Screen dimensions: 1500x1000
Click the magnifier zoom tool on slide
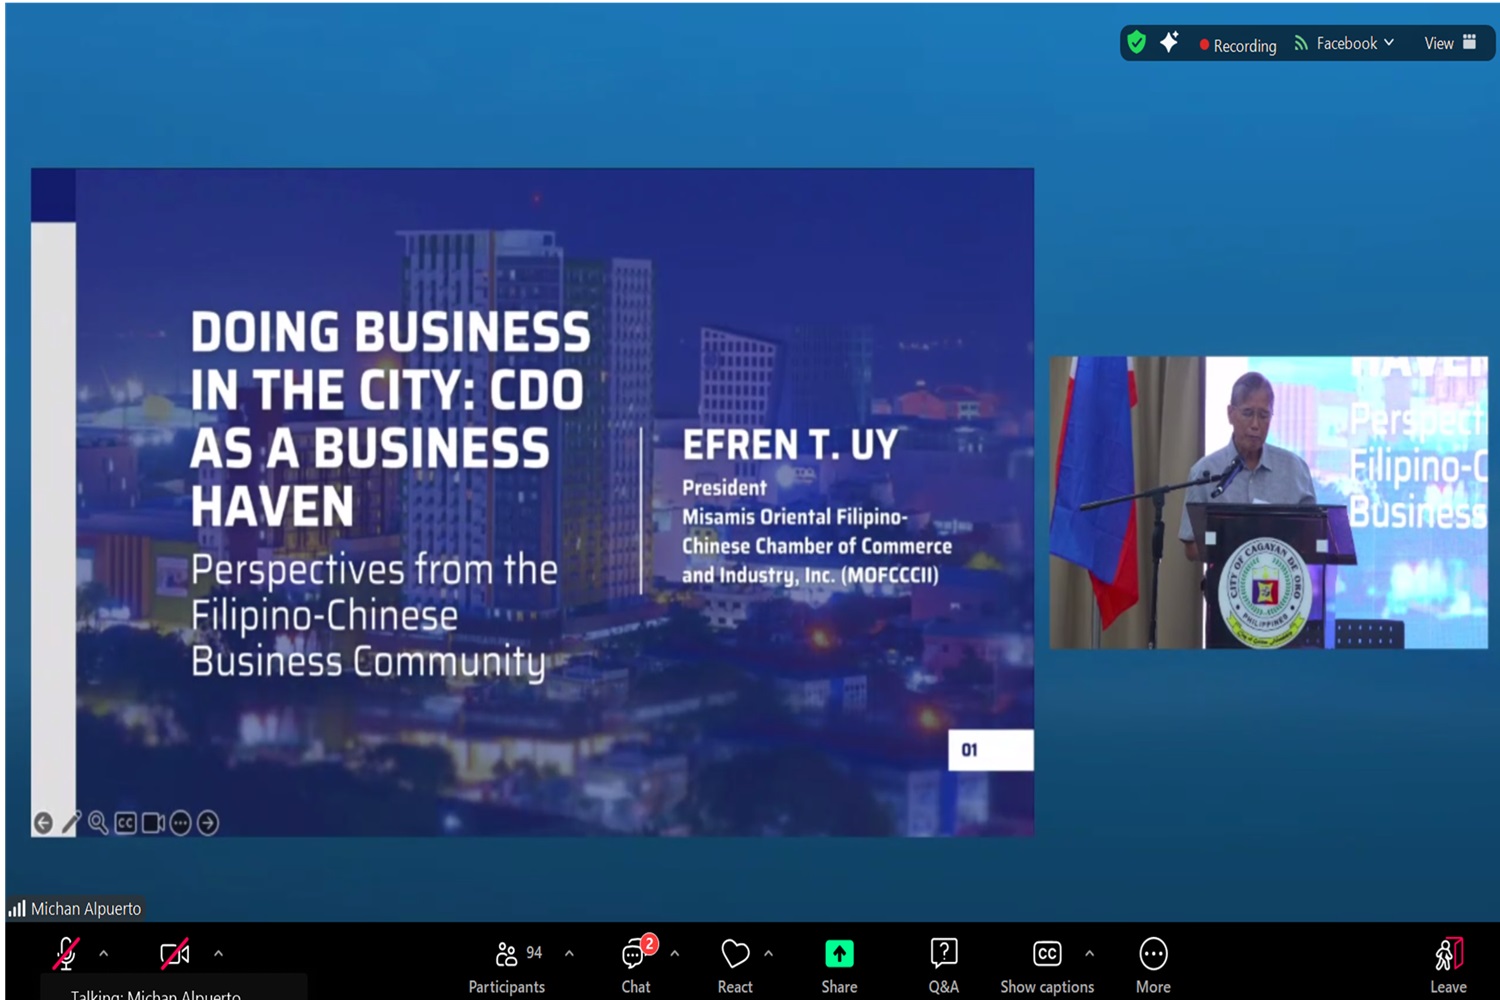98,823
